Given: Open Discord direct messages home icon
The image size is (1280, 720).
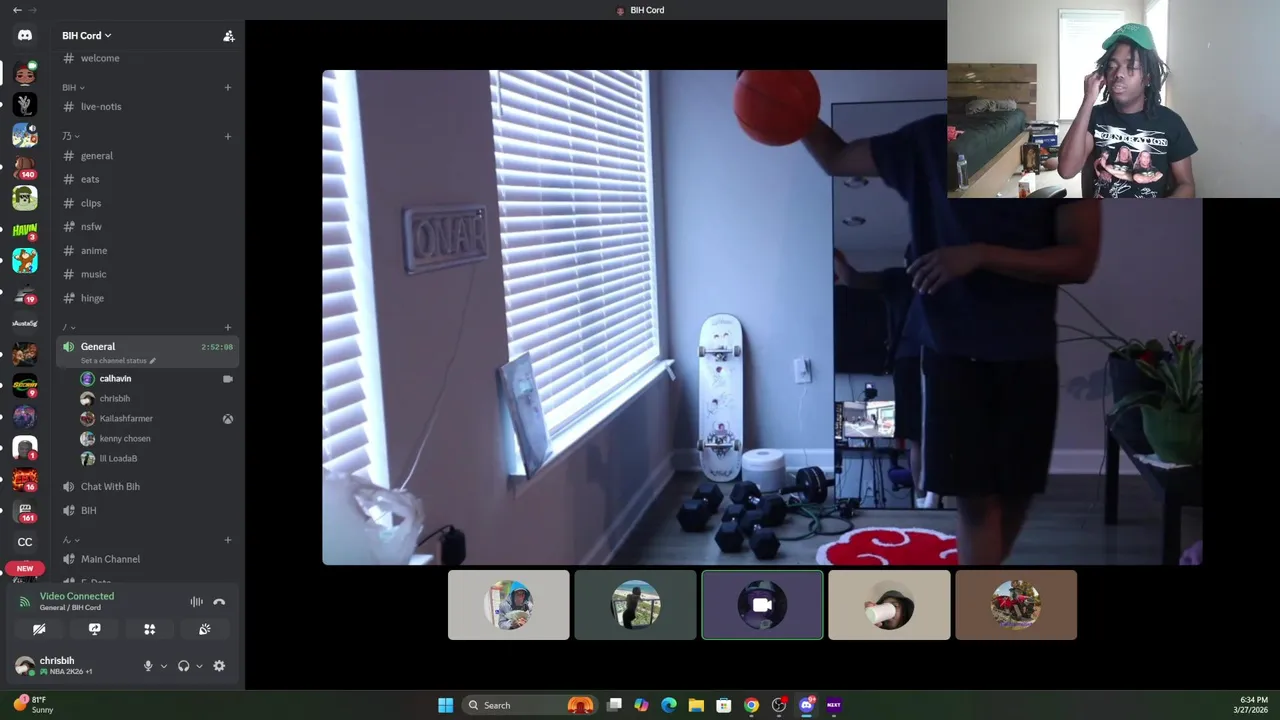Looking at the screenshot, I should tap(25, 35).
